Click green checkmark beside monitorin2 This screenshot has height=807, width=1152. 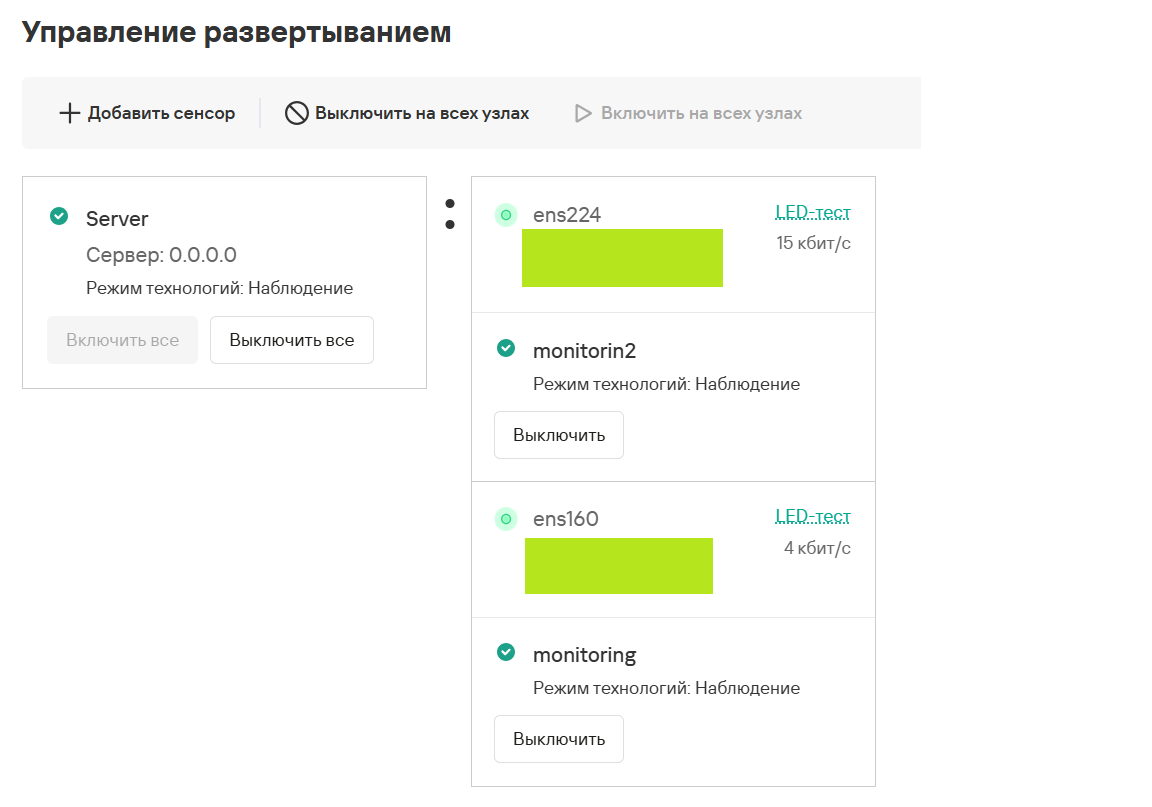(506, 348)
